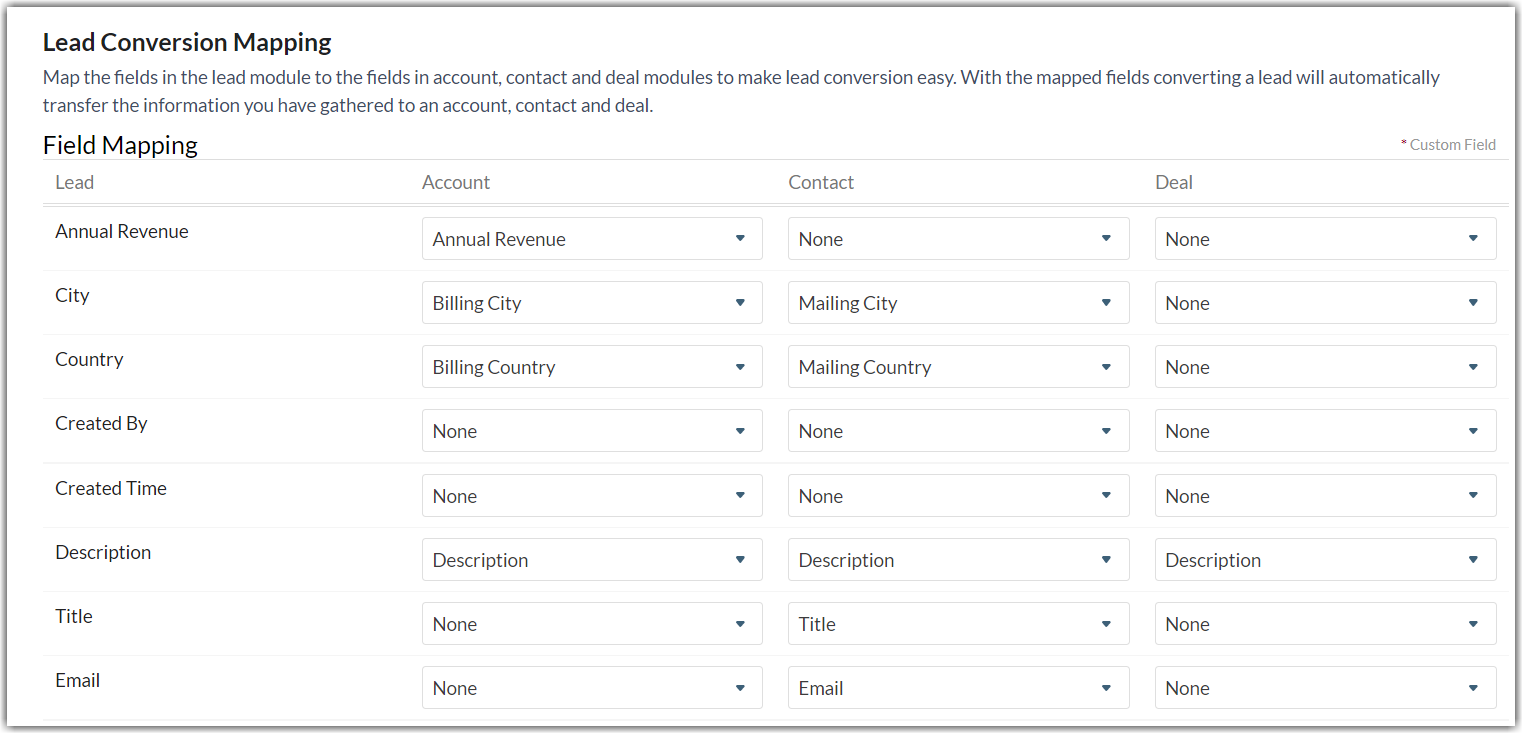Expand the Contact Description mapping dropdown
1523x734 pixels.
(958, 560)
